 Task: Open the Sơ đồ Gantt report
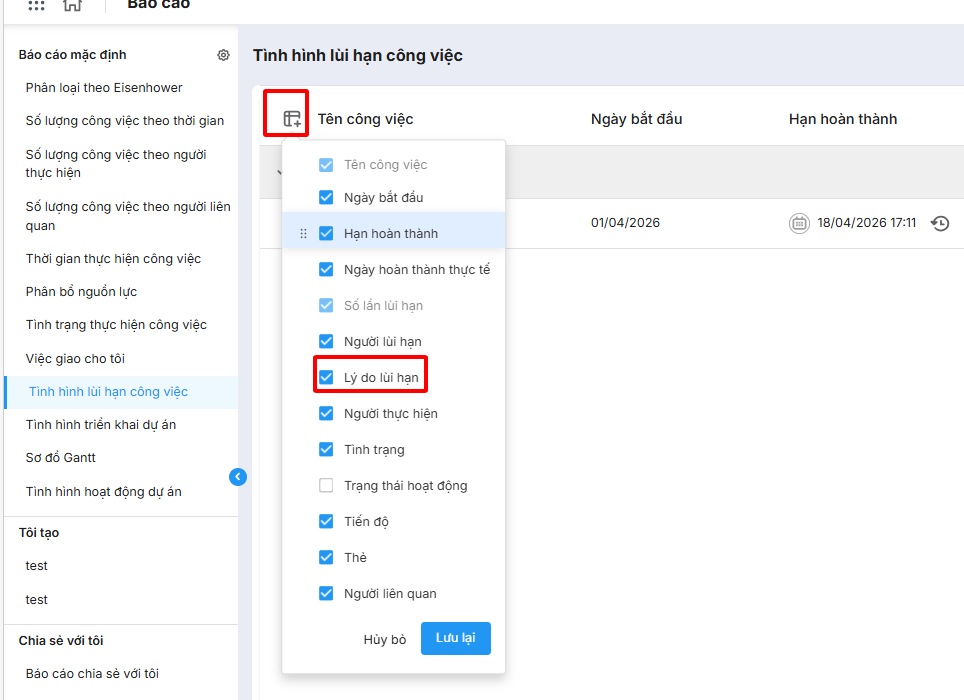pyautogui.click(x=61, y=458)
